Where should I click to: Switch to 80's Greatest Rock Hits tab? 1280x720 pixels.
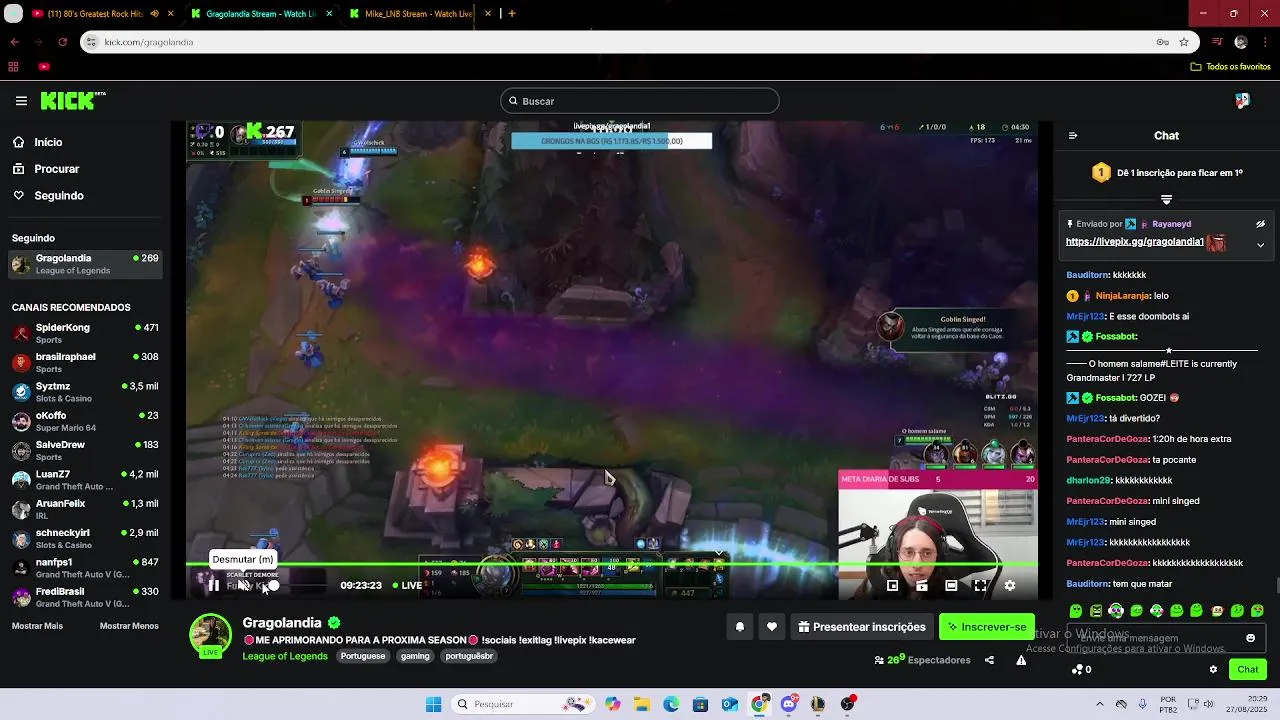pos(100,14)
